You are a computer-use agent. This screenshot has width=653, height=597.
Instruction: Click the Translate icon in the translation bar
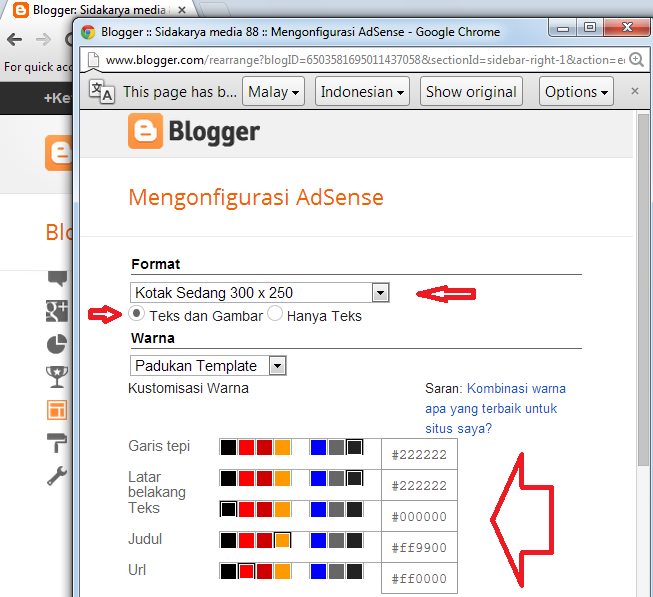pyautogui.click(x=102, y=91)
